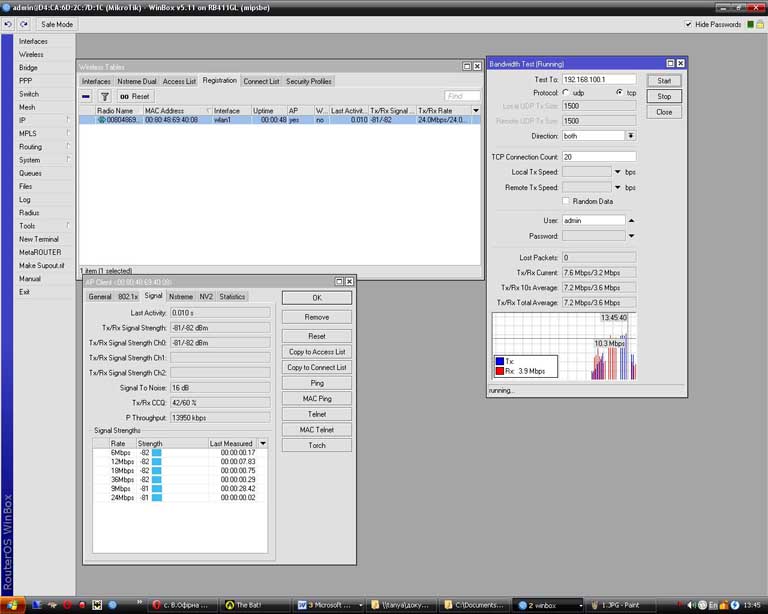
Task: Click Copy to Access List button
Action: point(317,352)
